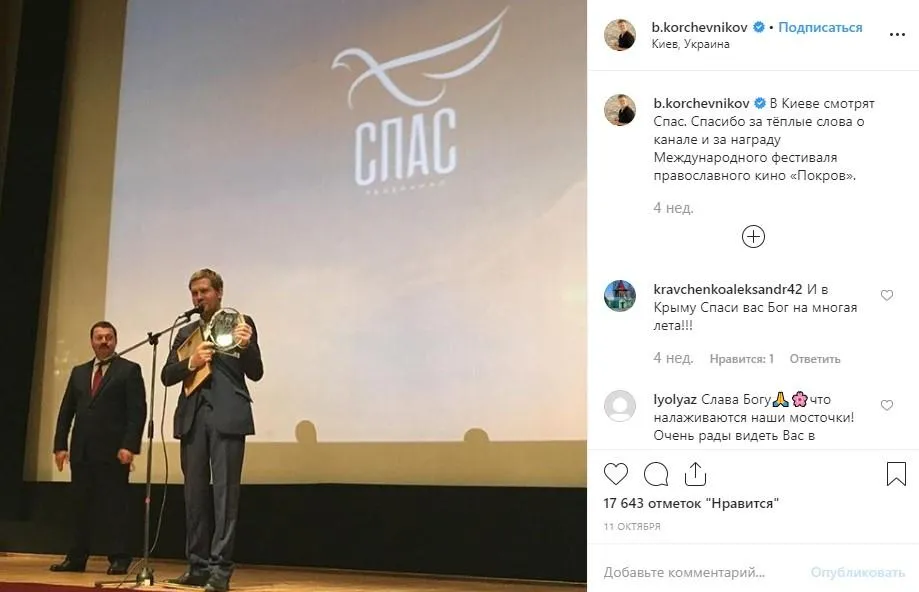Reply to the comment using Ответить
Screen dimensions: 919x592
[815, 359]
